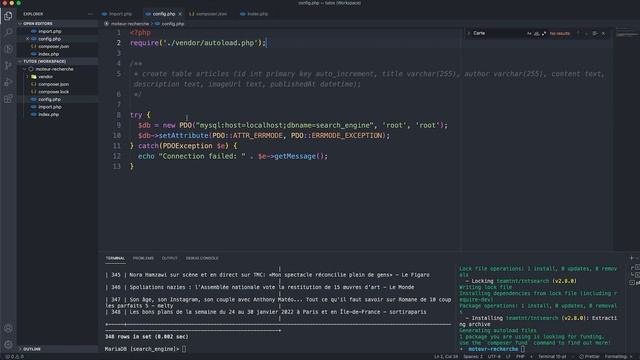Open Explorer more actions ellipsis
The width and height of the screenshot is (640, 360).
click(90, 14)
